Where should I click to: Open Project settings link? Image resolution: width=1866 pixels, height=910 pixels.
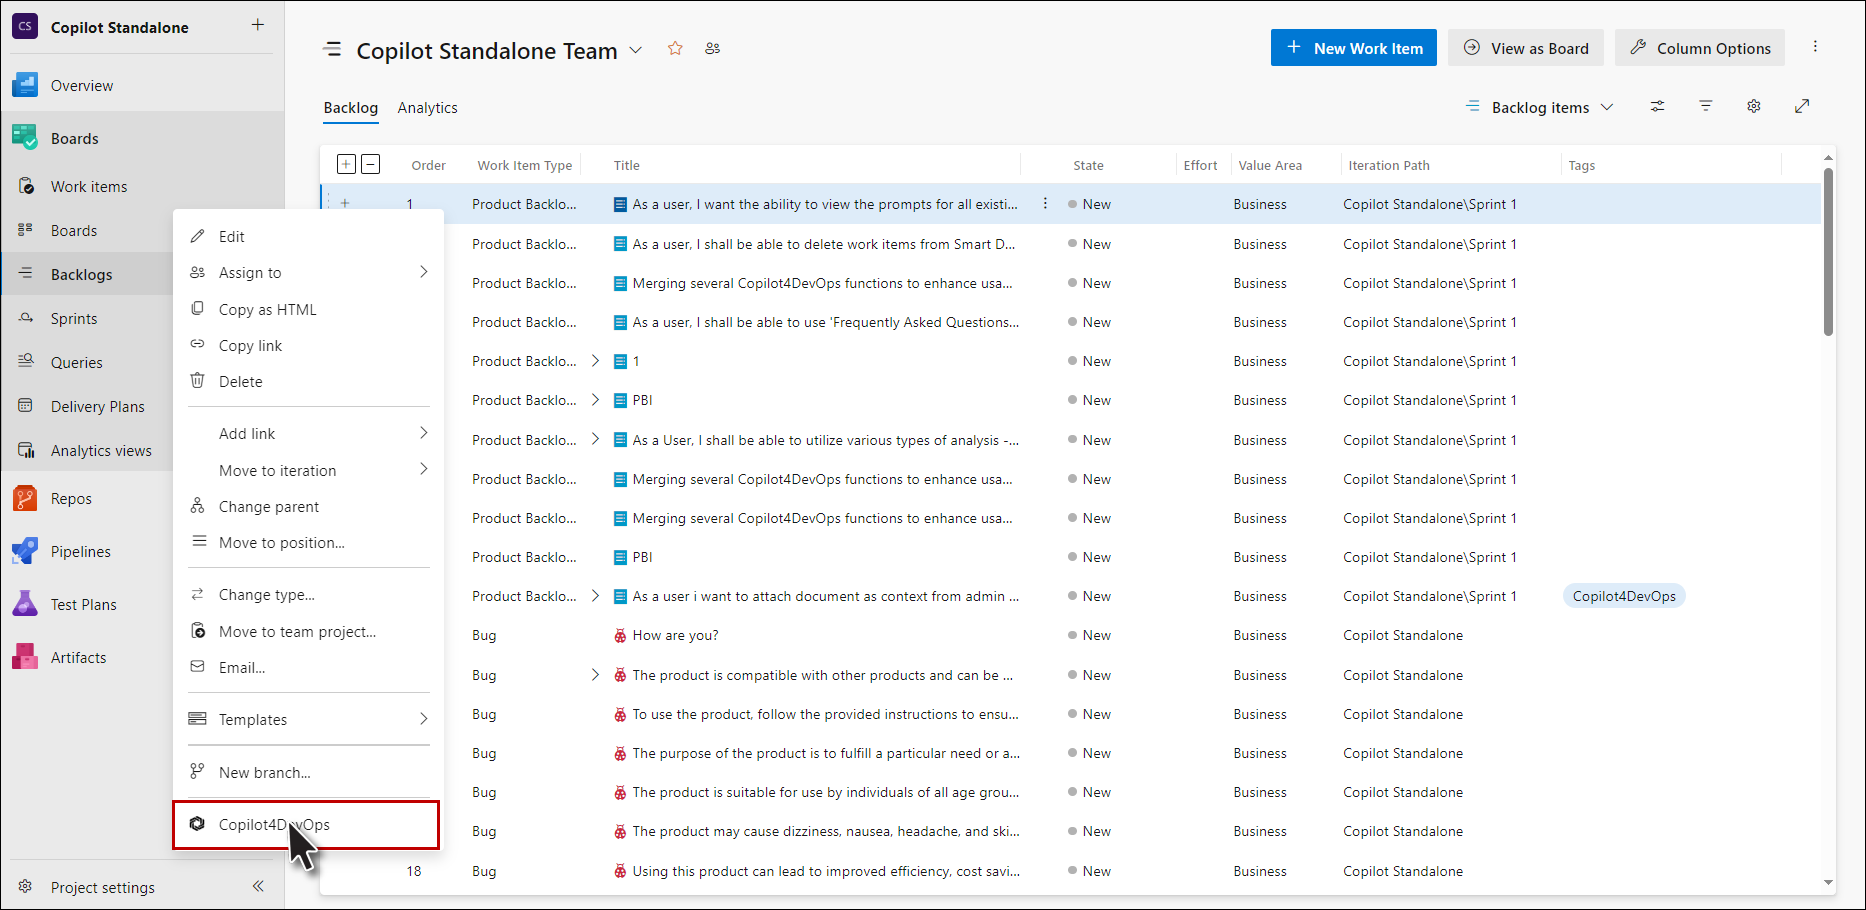102,887
